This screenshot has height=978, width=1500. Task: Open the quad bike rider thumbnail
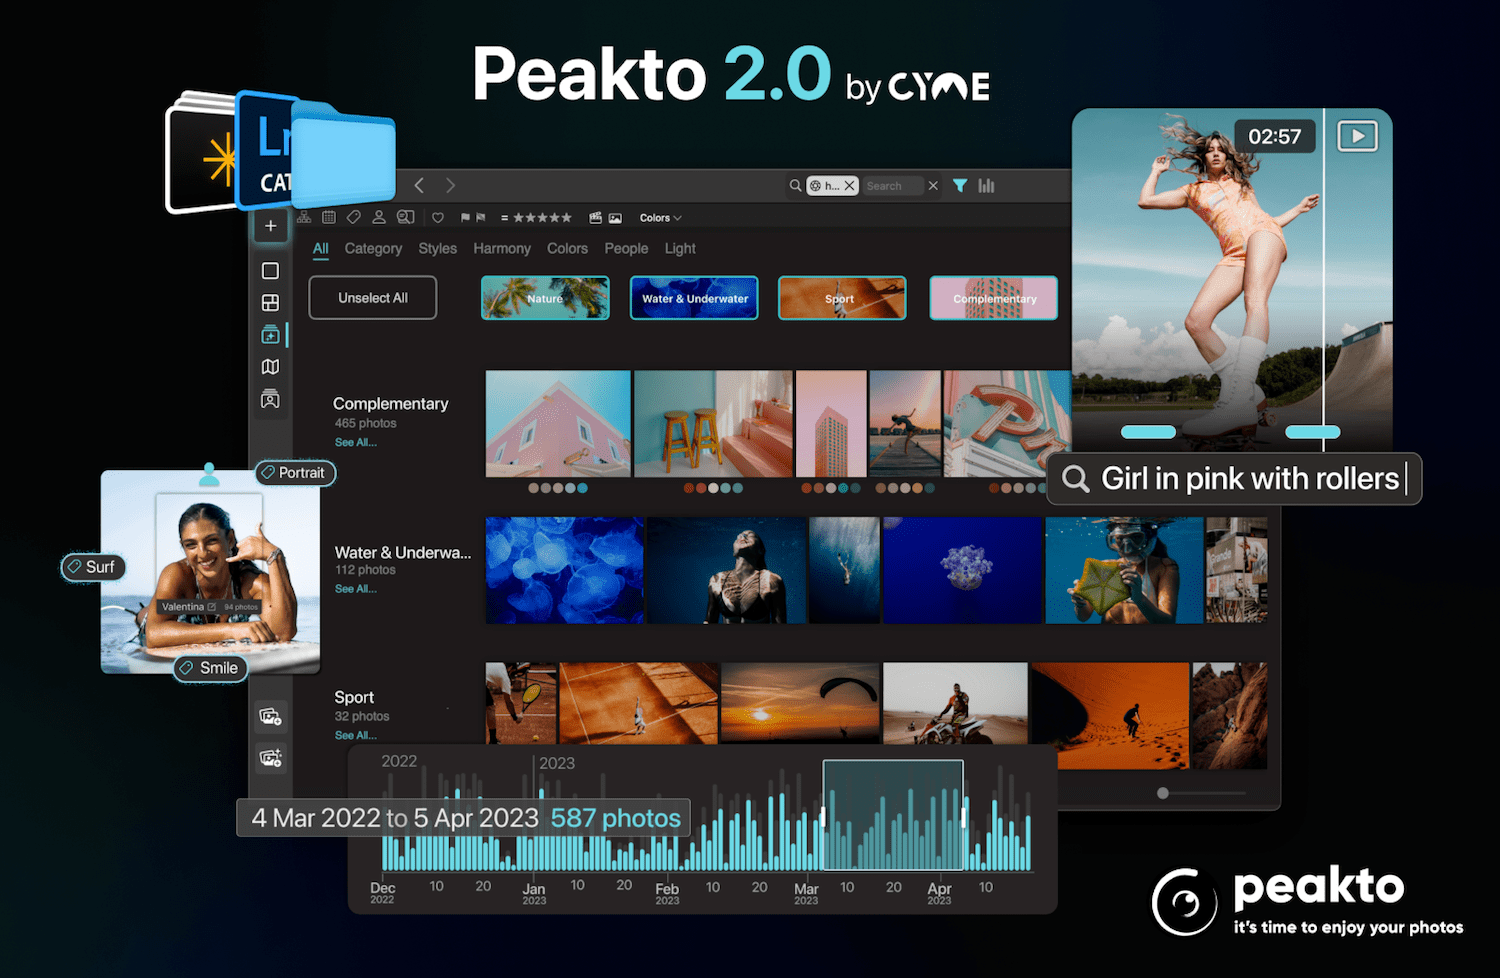point(955,703)
